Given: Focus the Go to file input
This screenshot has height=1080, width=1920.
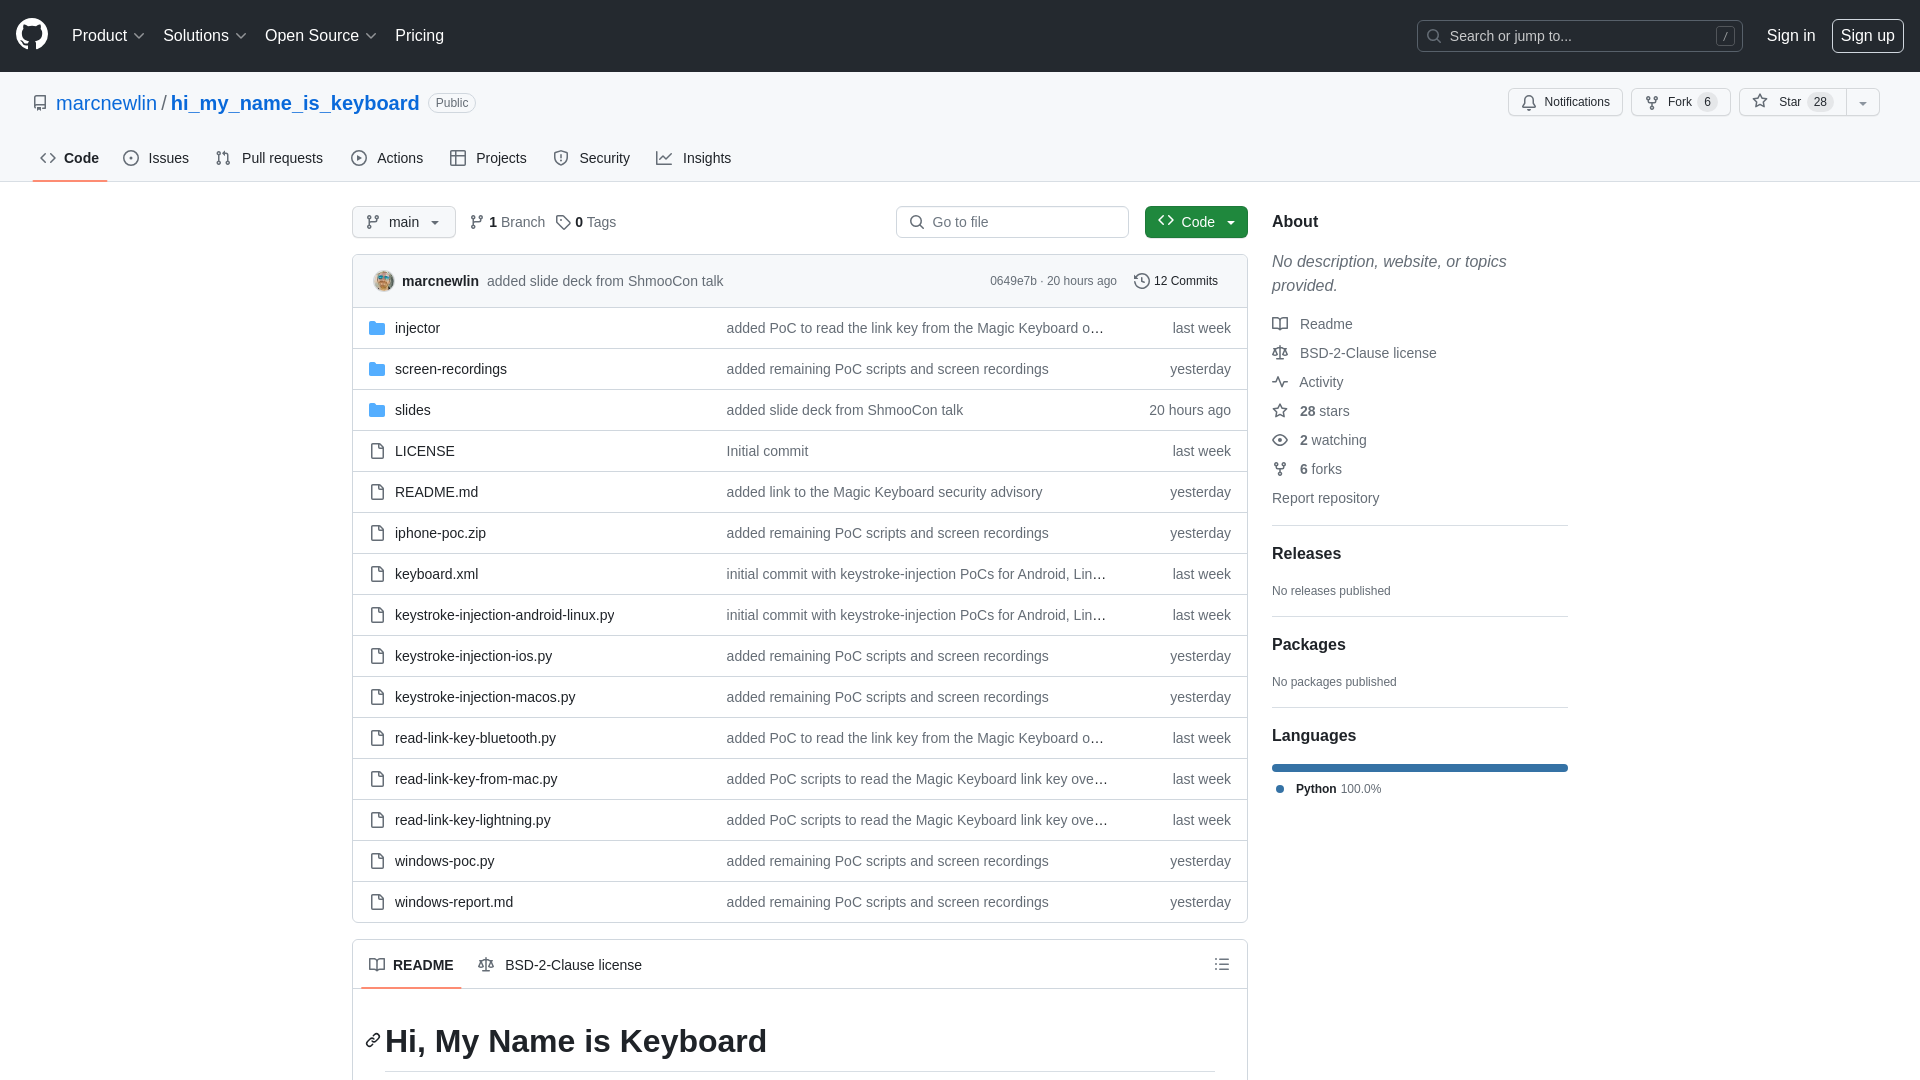Looking at the screenshot, I should click(1012, 222).
